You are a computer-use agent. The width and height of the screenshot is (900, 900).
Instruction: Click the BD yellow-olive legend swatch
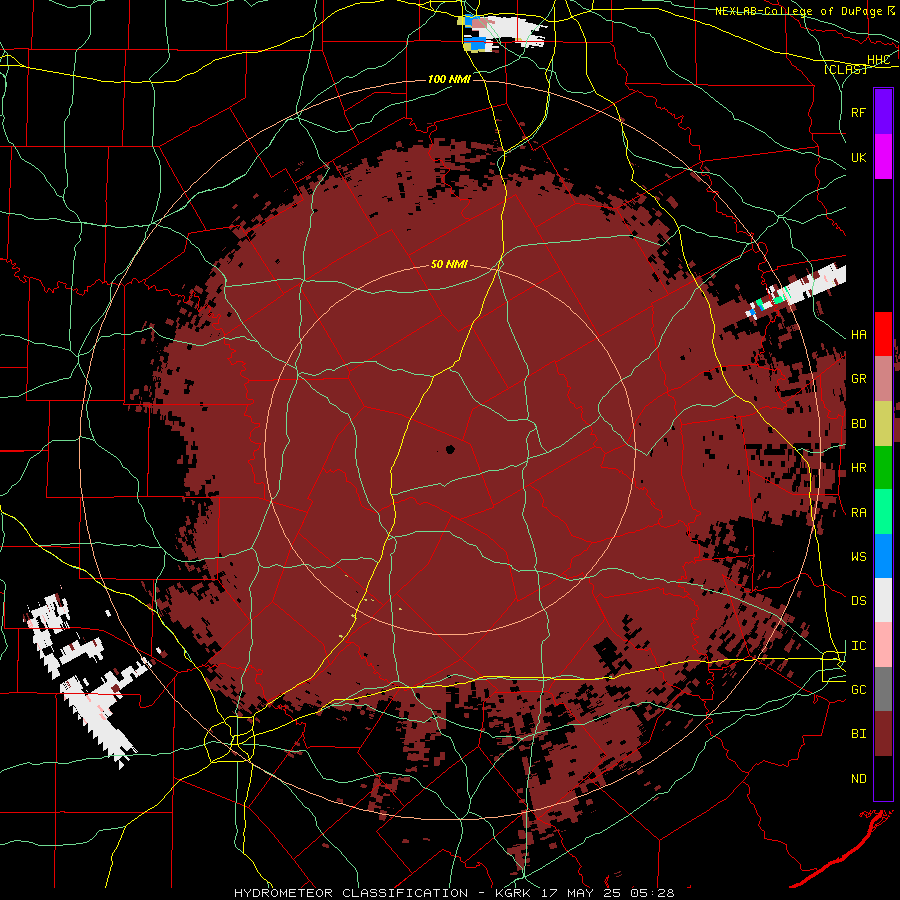coord(883,423)
